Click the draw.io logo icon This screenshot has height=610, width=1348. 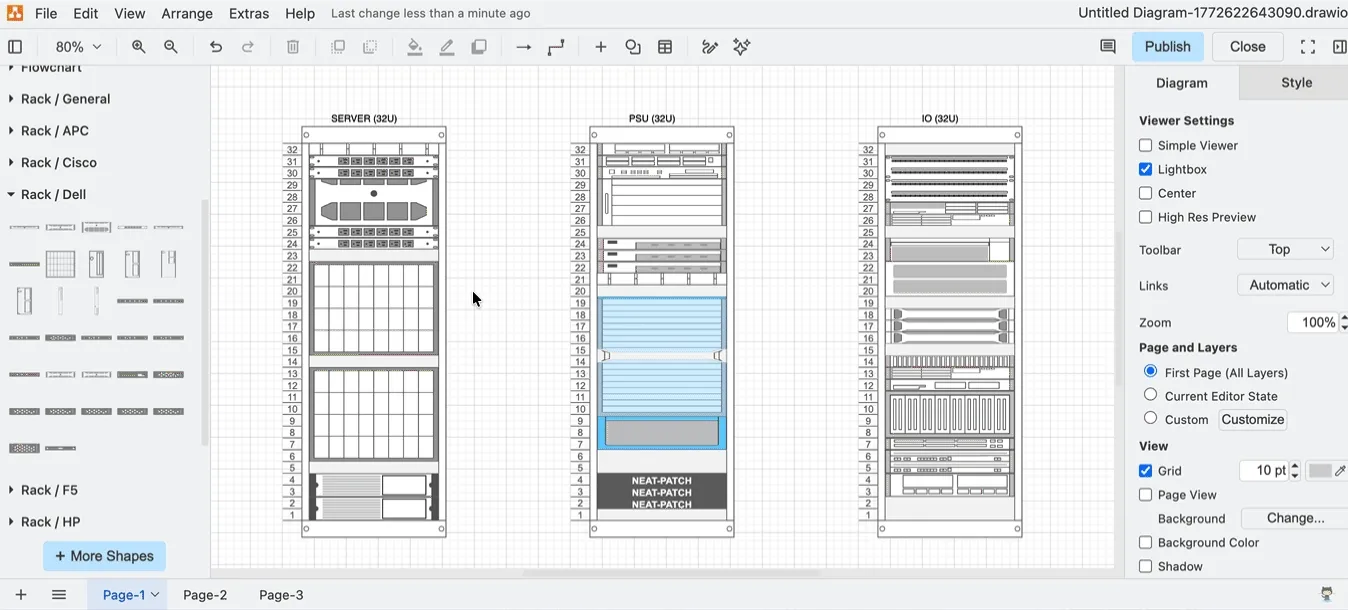(x=15, y=13)
